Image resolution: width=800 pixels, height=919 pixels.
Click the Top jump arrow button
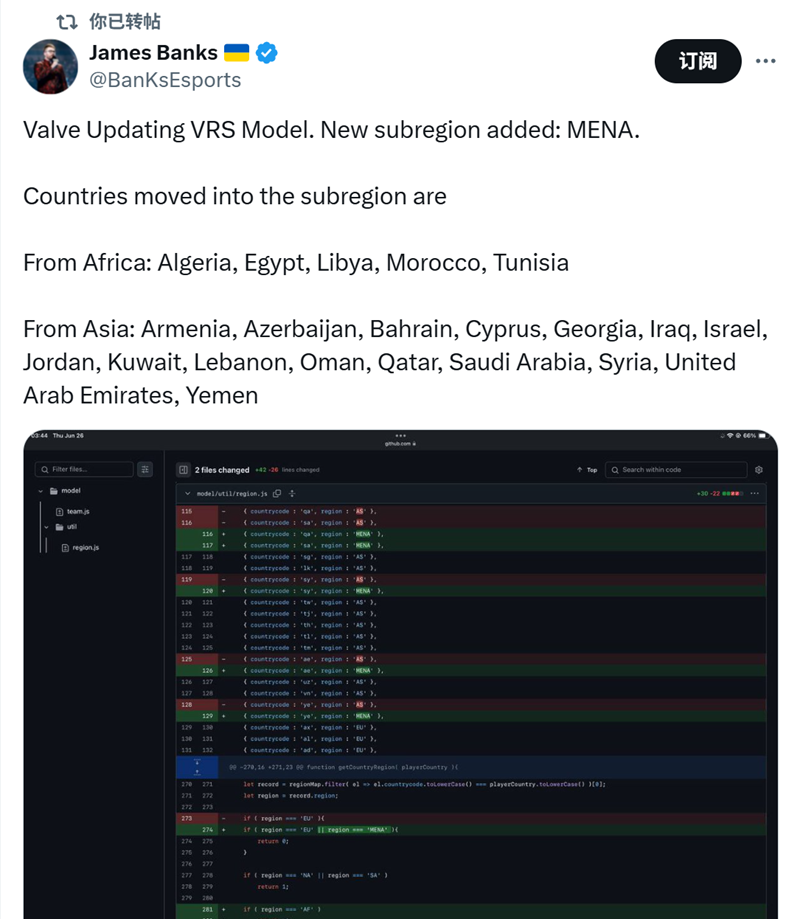[587, 470]
